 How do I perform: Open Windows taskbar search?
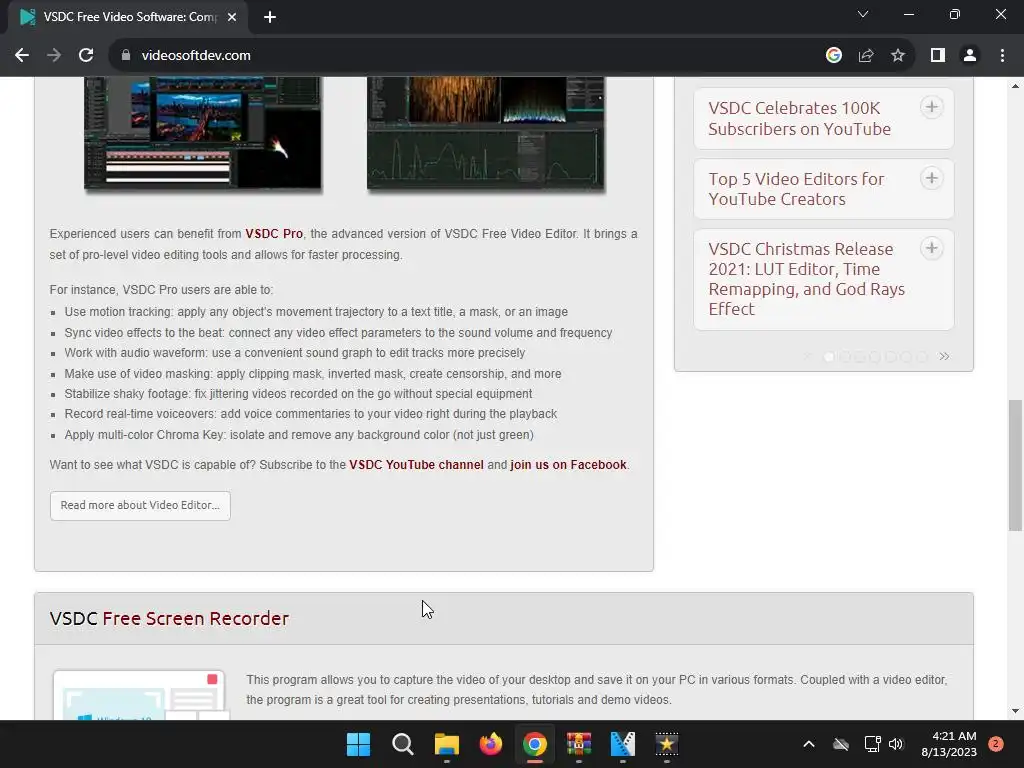point(402,744)
